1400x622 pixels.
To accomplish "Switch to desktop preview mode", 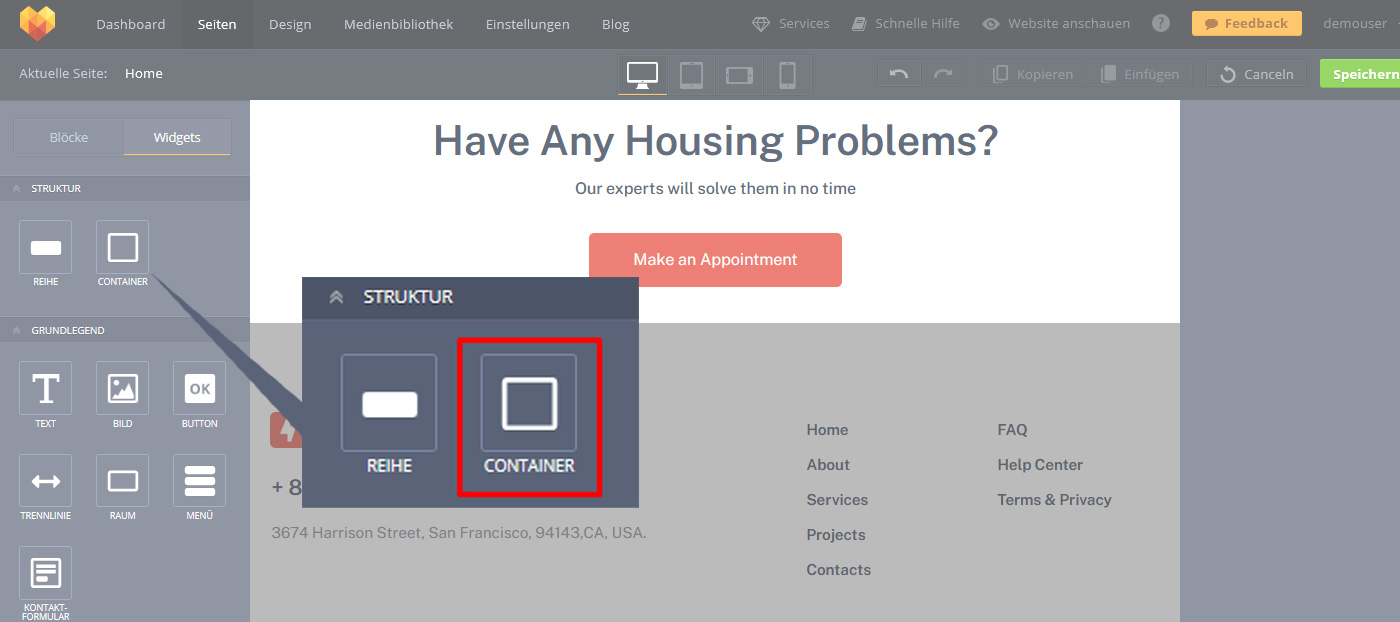I will click(x=642, y=74).
